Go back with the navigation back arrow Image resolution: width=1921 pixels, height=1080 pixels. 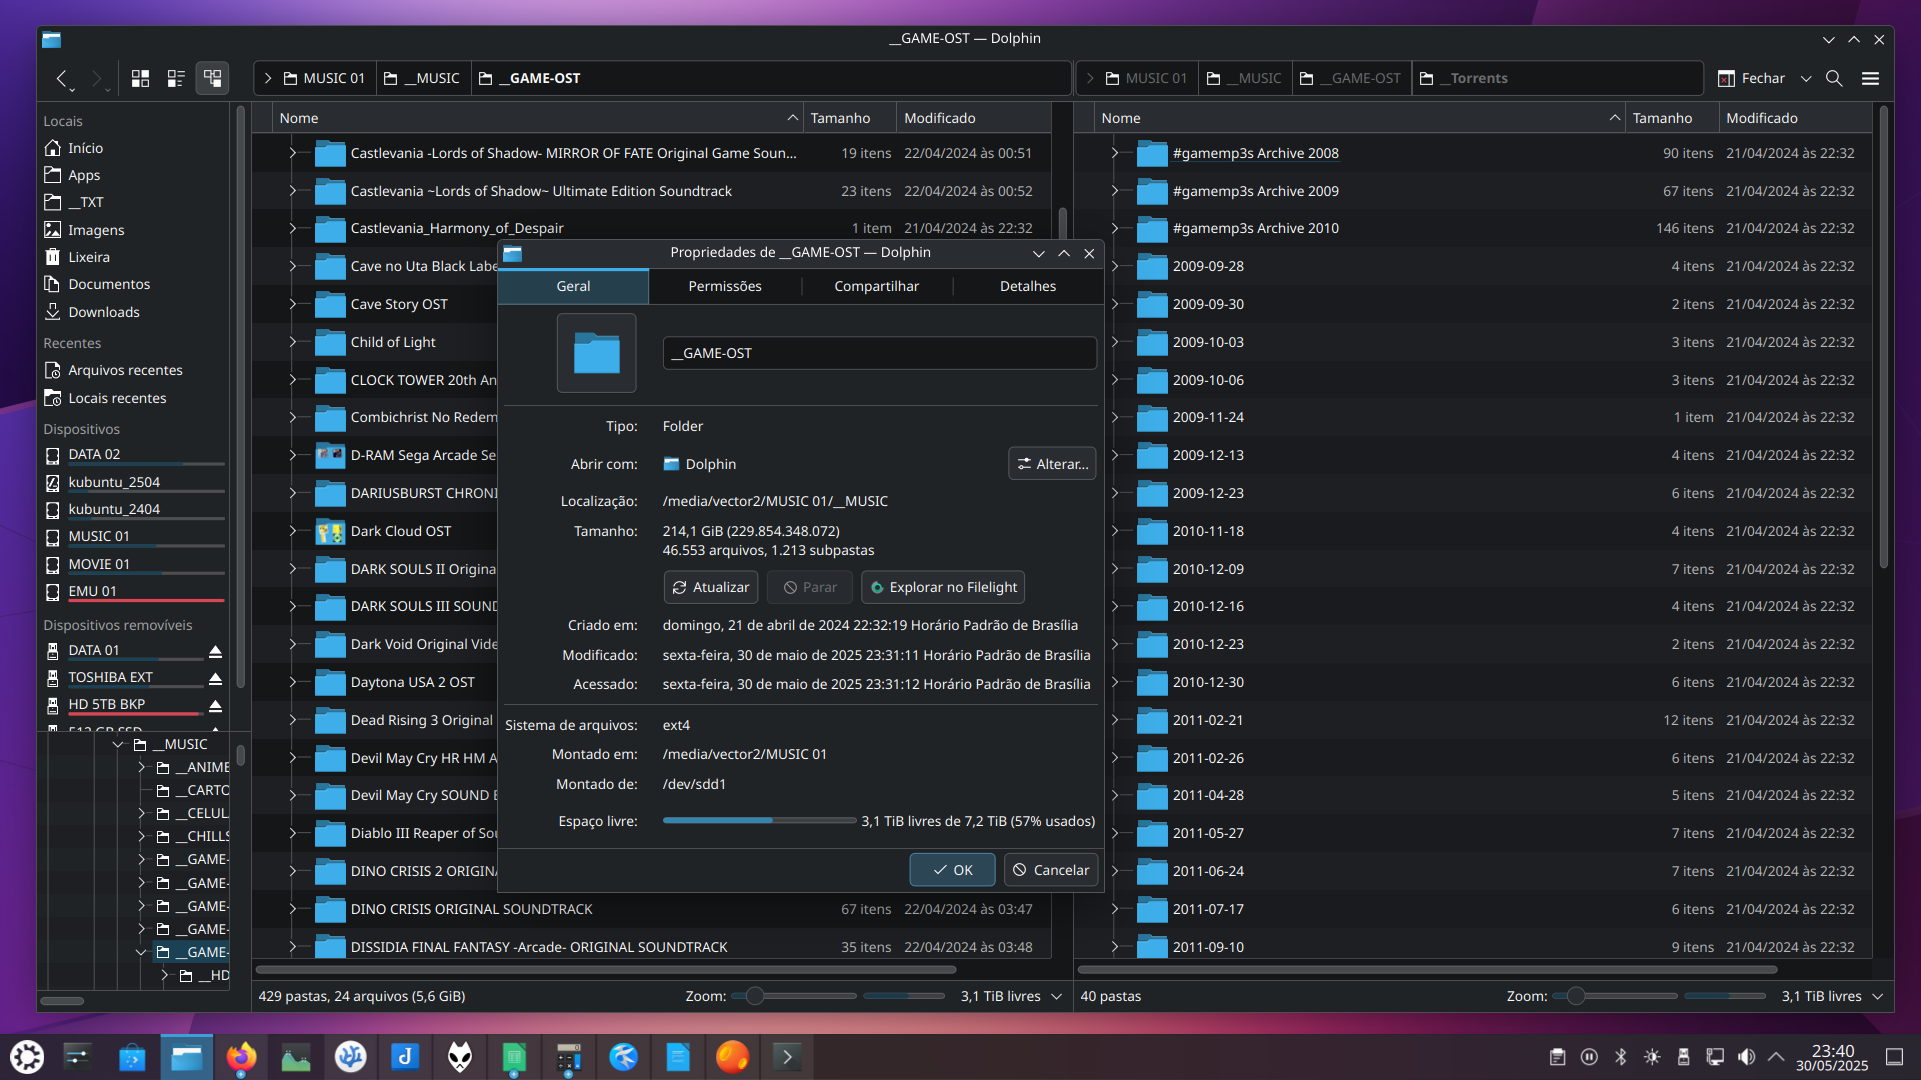tap(63, 78)
